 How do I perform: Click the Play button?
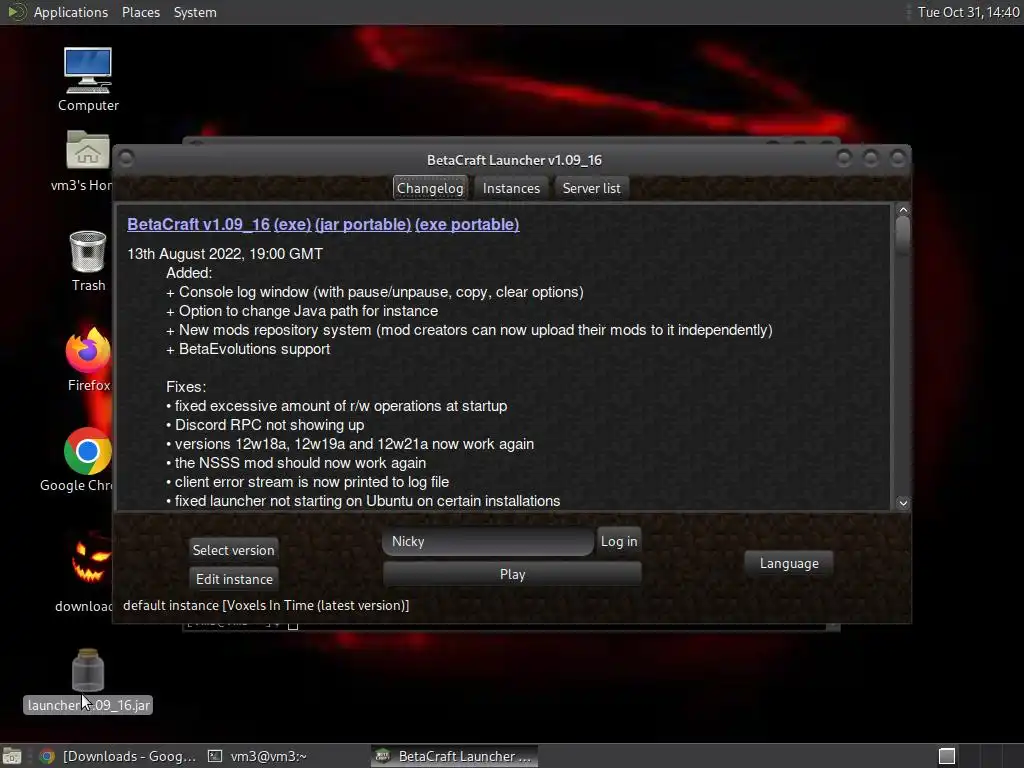coord(512,574)
